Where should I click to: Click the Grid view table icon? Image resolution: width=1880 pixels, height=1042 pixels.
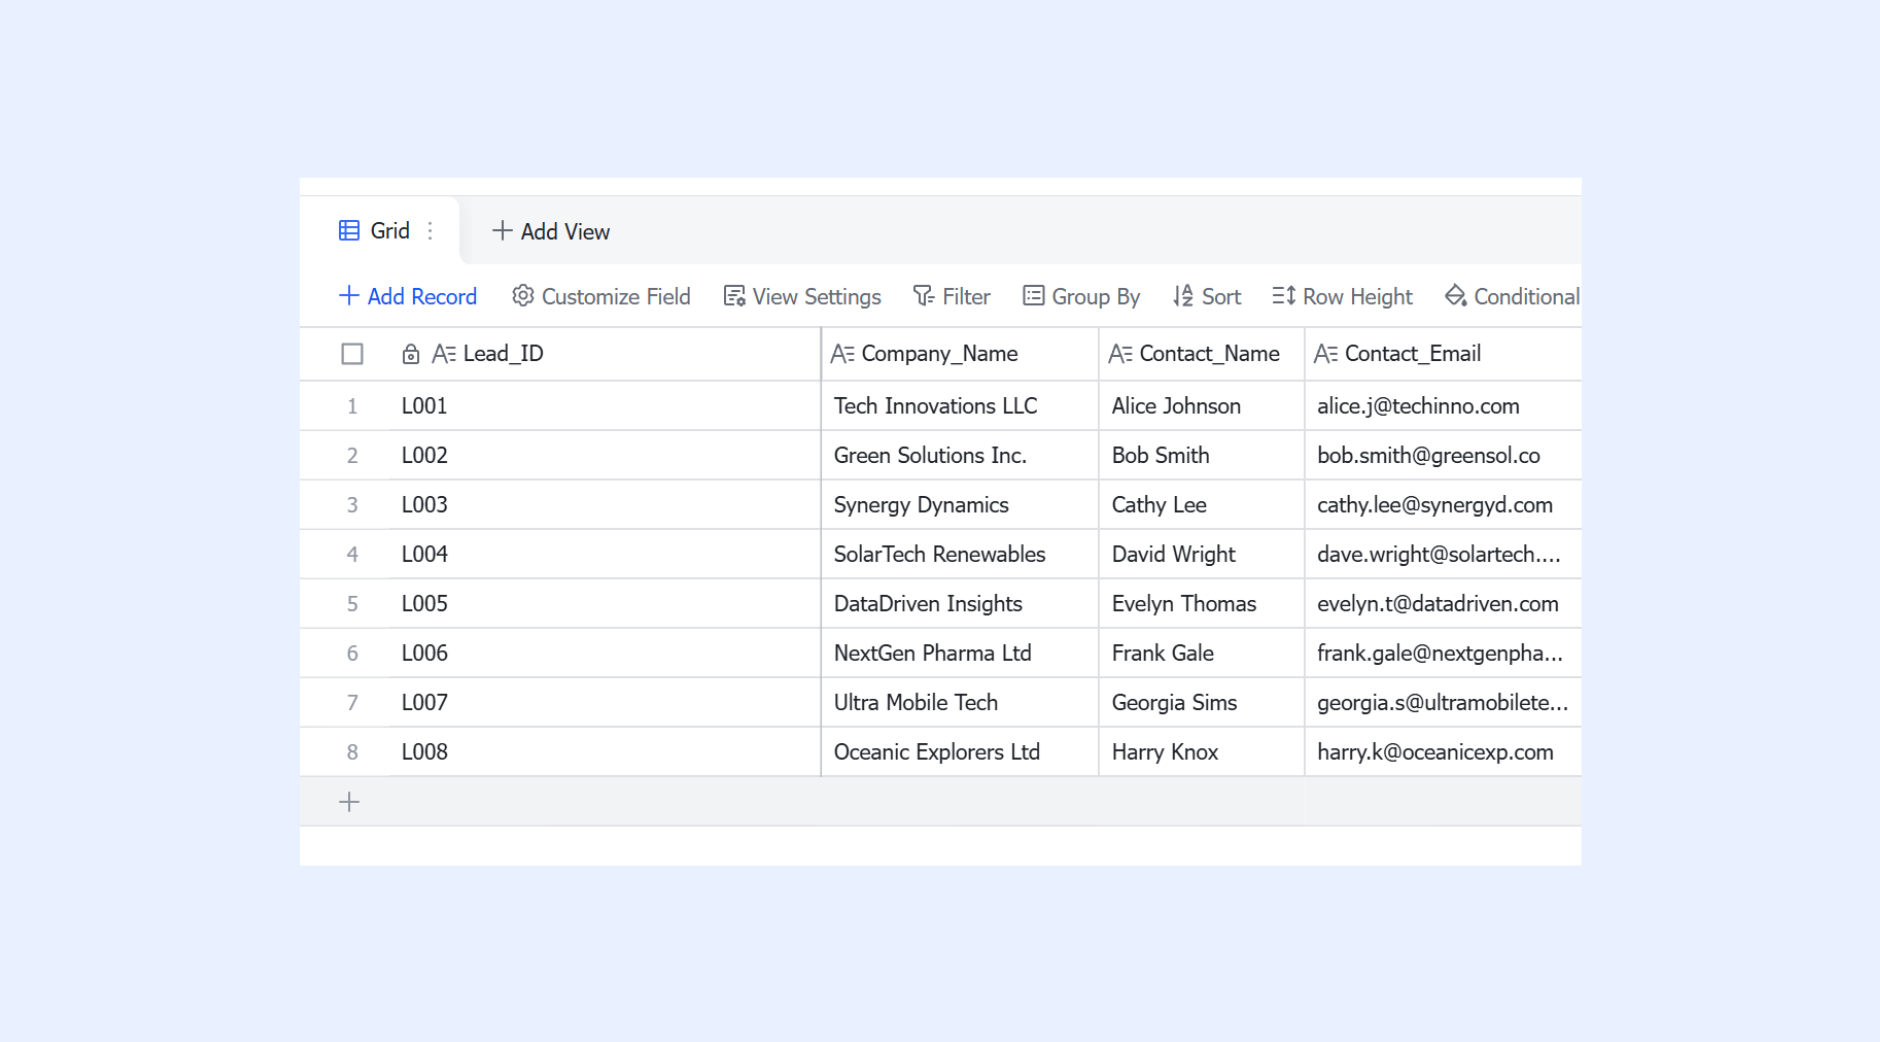point(349,231)
